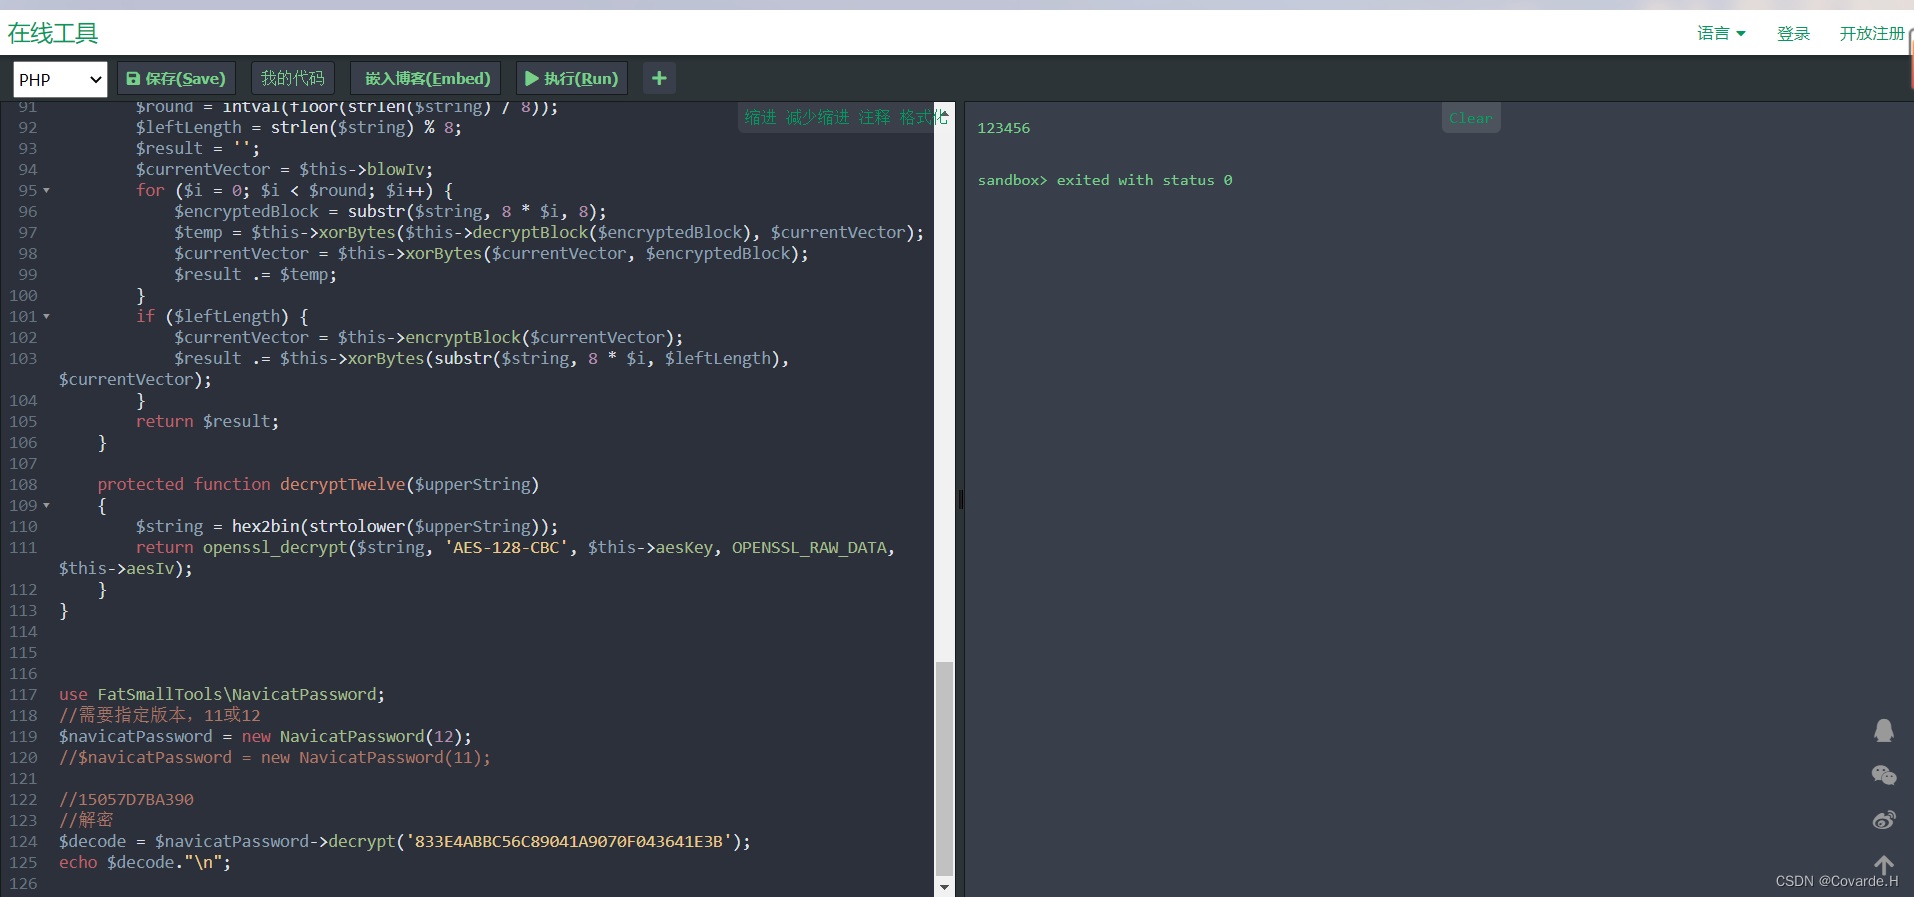Viewport: 1914px width, 897px height.
Task: Open 我的代码 (My Code) button
Action: tap(292, 78)
